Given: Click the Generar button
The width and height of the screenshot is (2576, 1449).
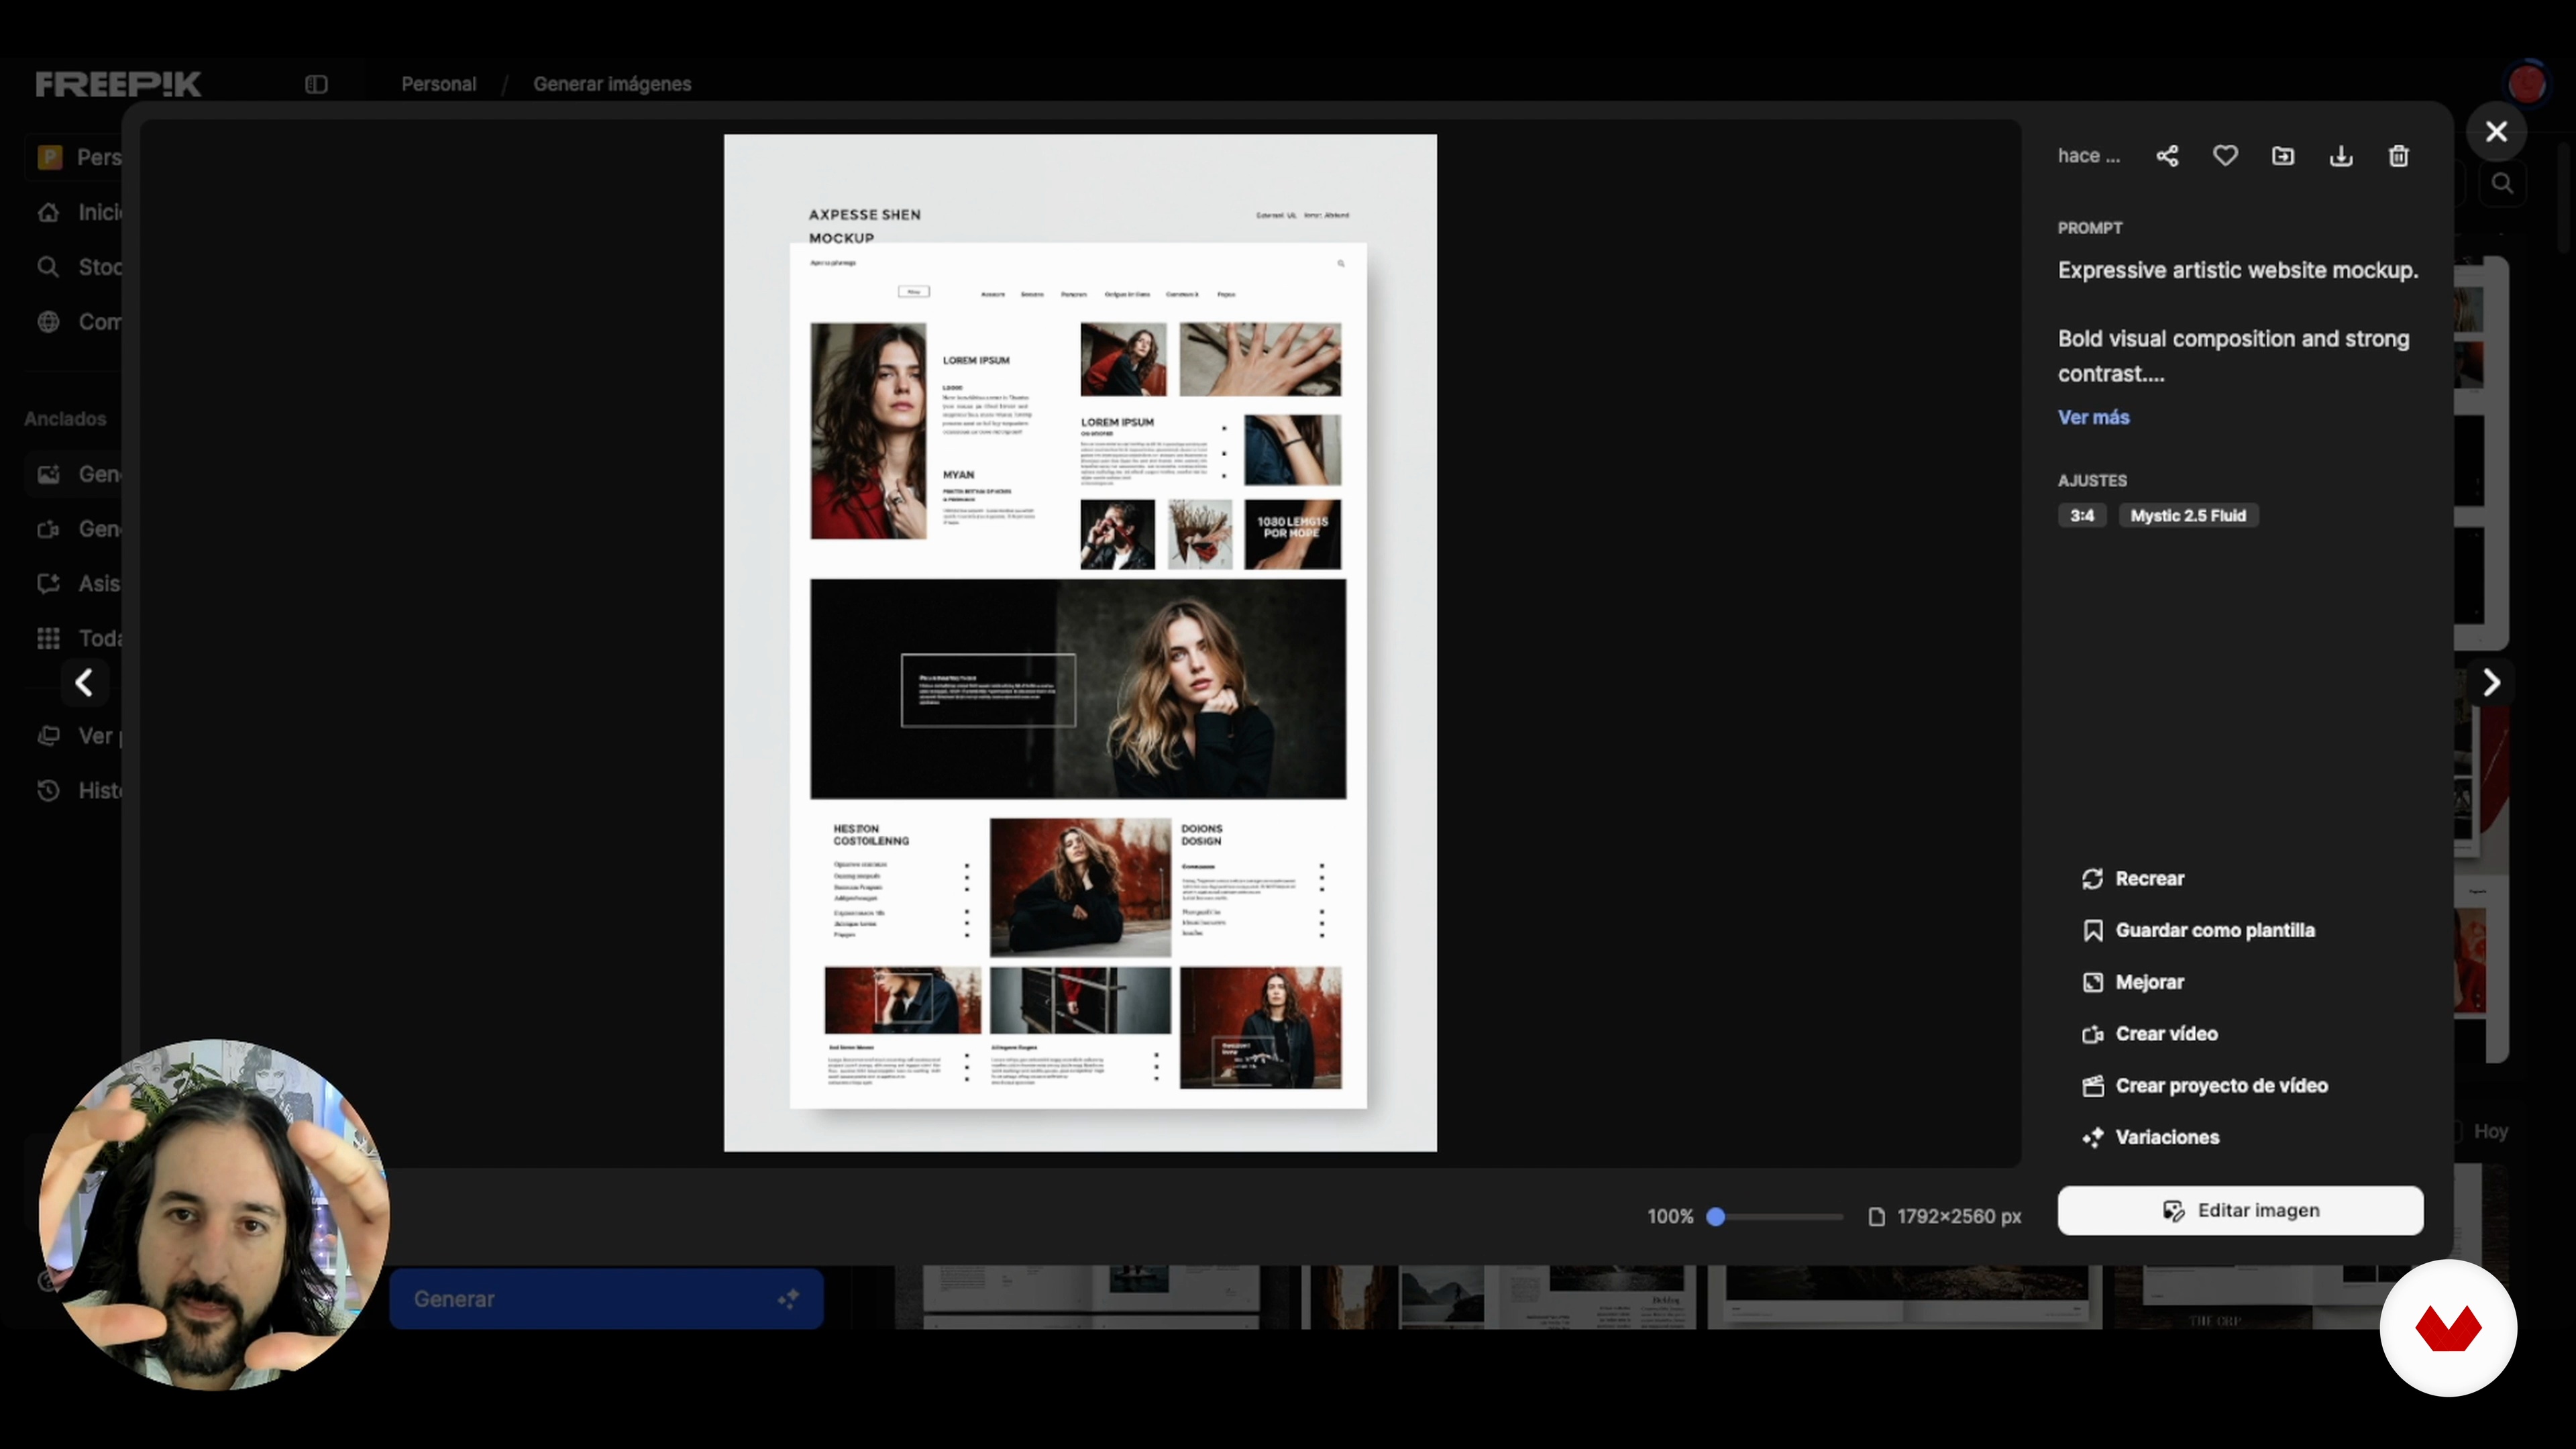Looking at the screenshot, I should click(606, 1298).
